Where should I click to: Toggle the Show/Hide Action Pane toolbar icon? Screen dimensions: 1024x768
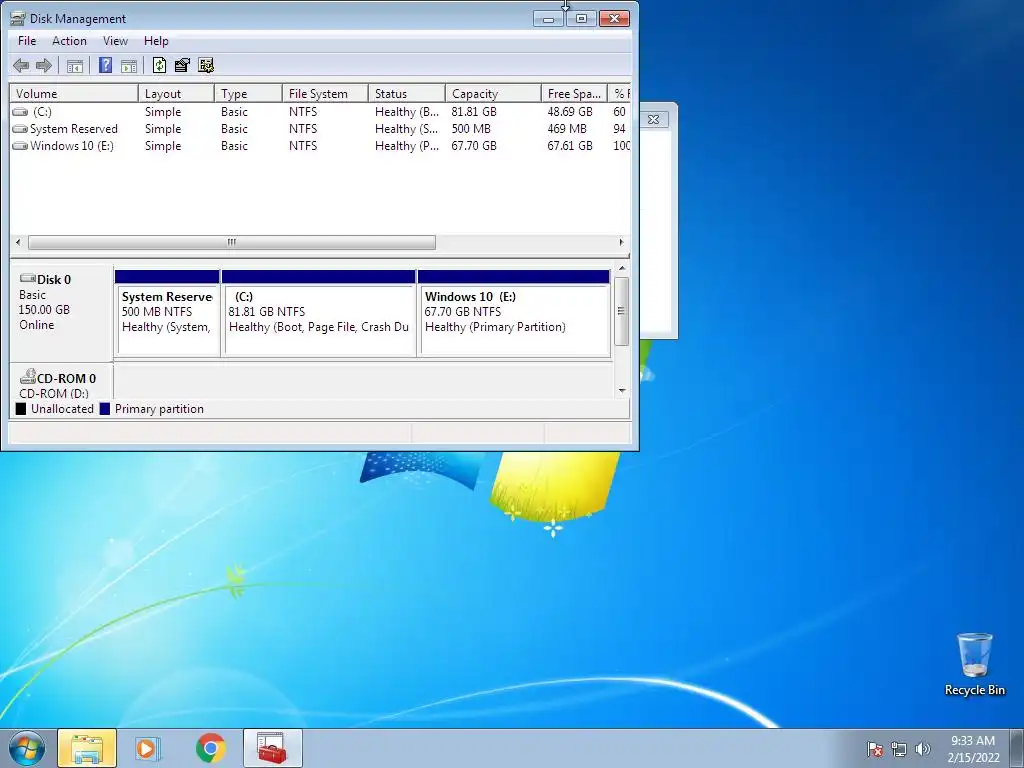[129, 65]
